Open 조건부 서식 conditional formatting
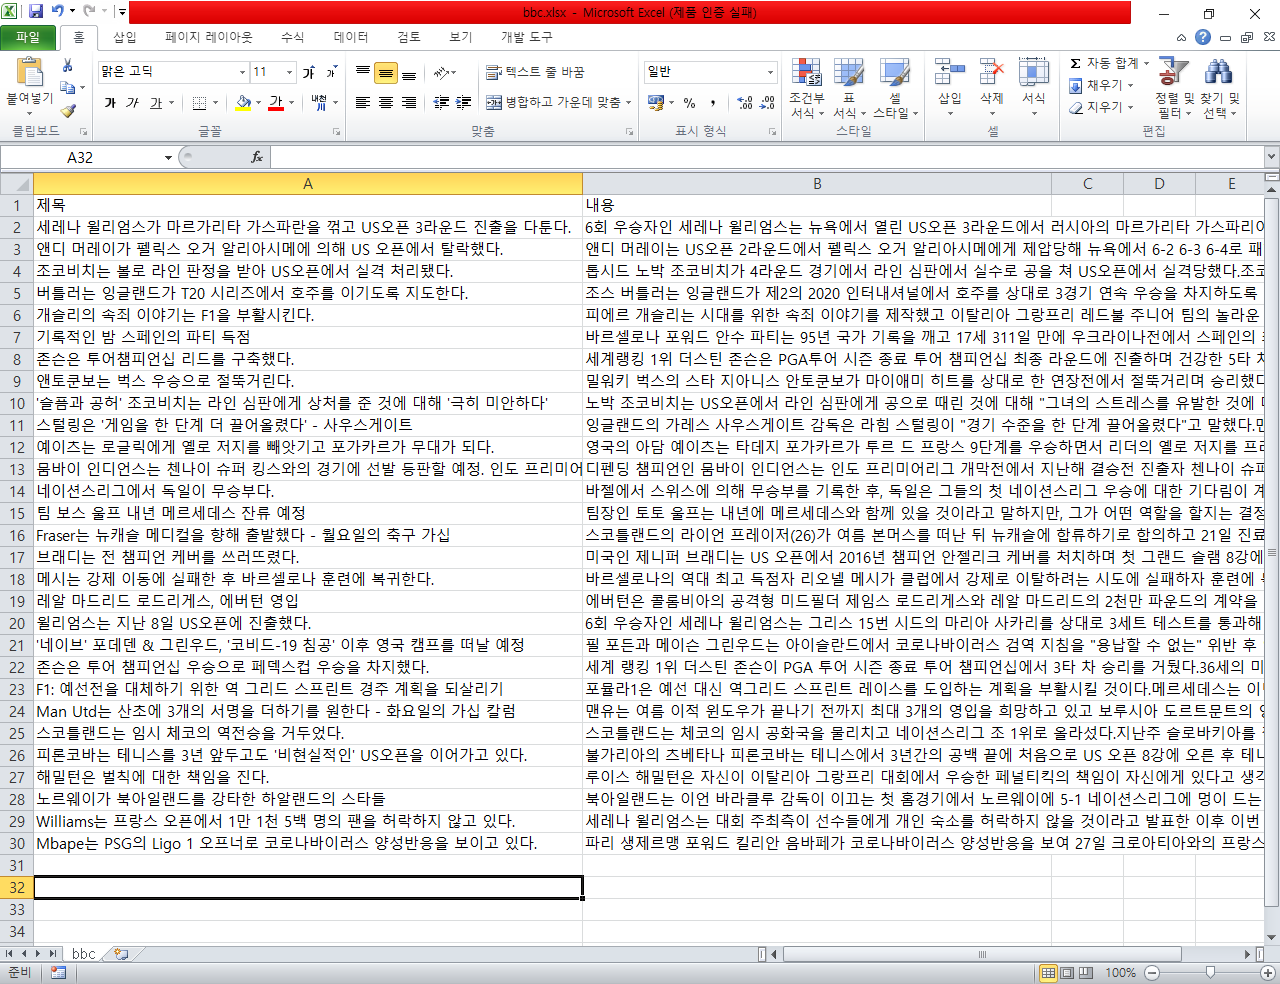Screen dimensions: 1280x984 [x=806, y=88]
